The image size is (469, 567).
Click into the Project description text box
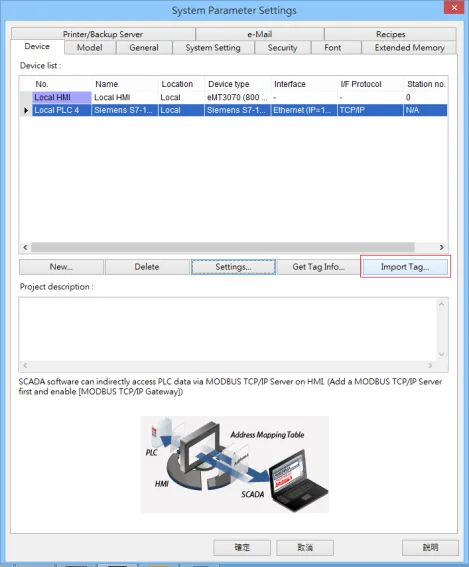click(x=228, y=329)
